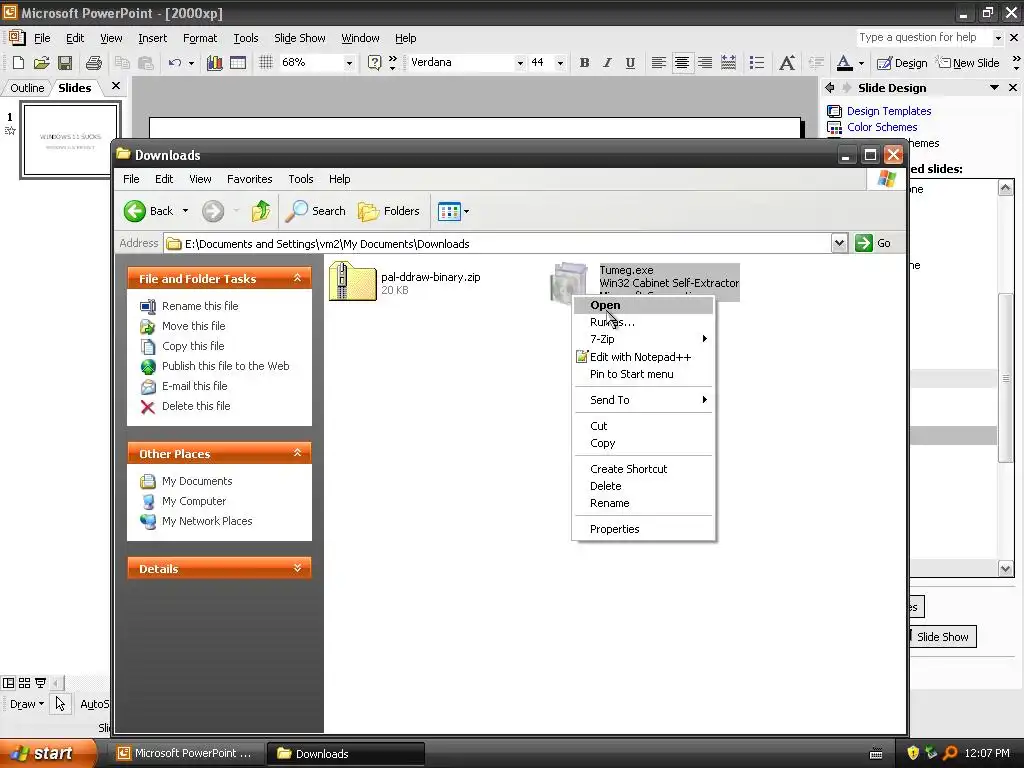Collapse the File and Folder Tasks section
The height and width of the screenshot is (768, 1024).
(297, 278)
